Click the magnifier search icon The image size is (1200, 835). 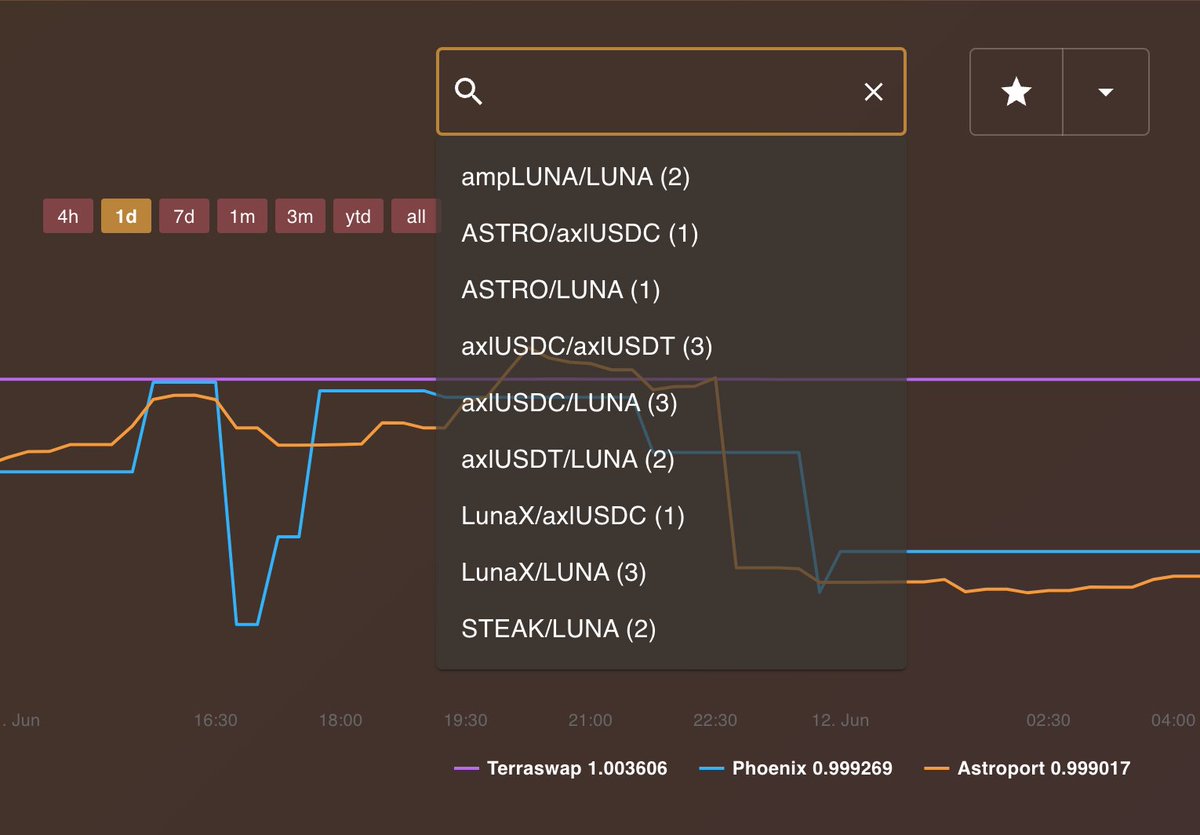(x=469, y=92)
